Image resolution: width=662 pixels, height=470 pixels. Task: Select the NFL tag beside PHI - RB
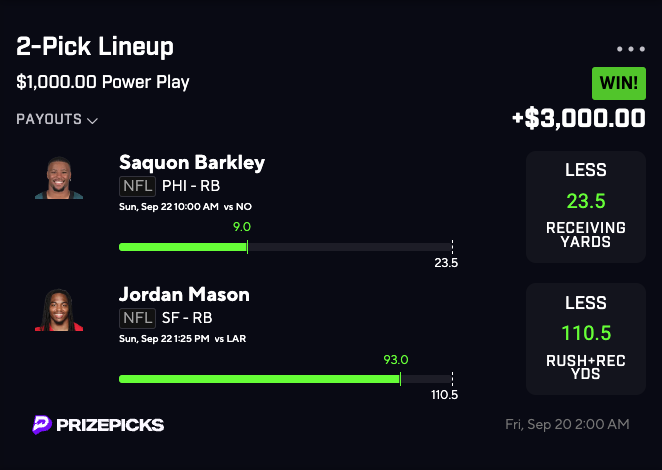coord(136,185)
